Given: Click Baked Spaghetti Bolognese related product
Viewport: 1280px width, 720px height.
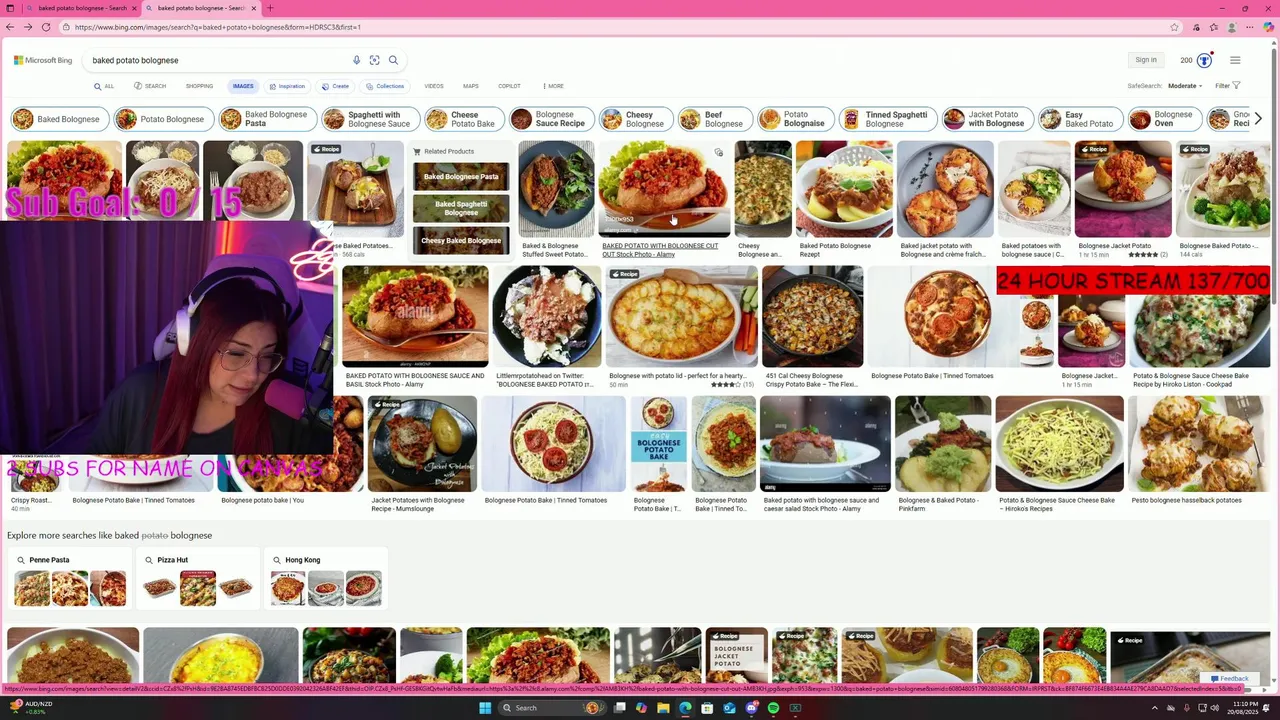Looking at the screenshot, I should pyautogui.click(x=461, y=208).
